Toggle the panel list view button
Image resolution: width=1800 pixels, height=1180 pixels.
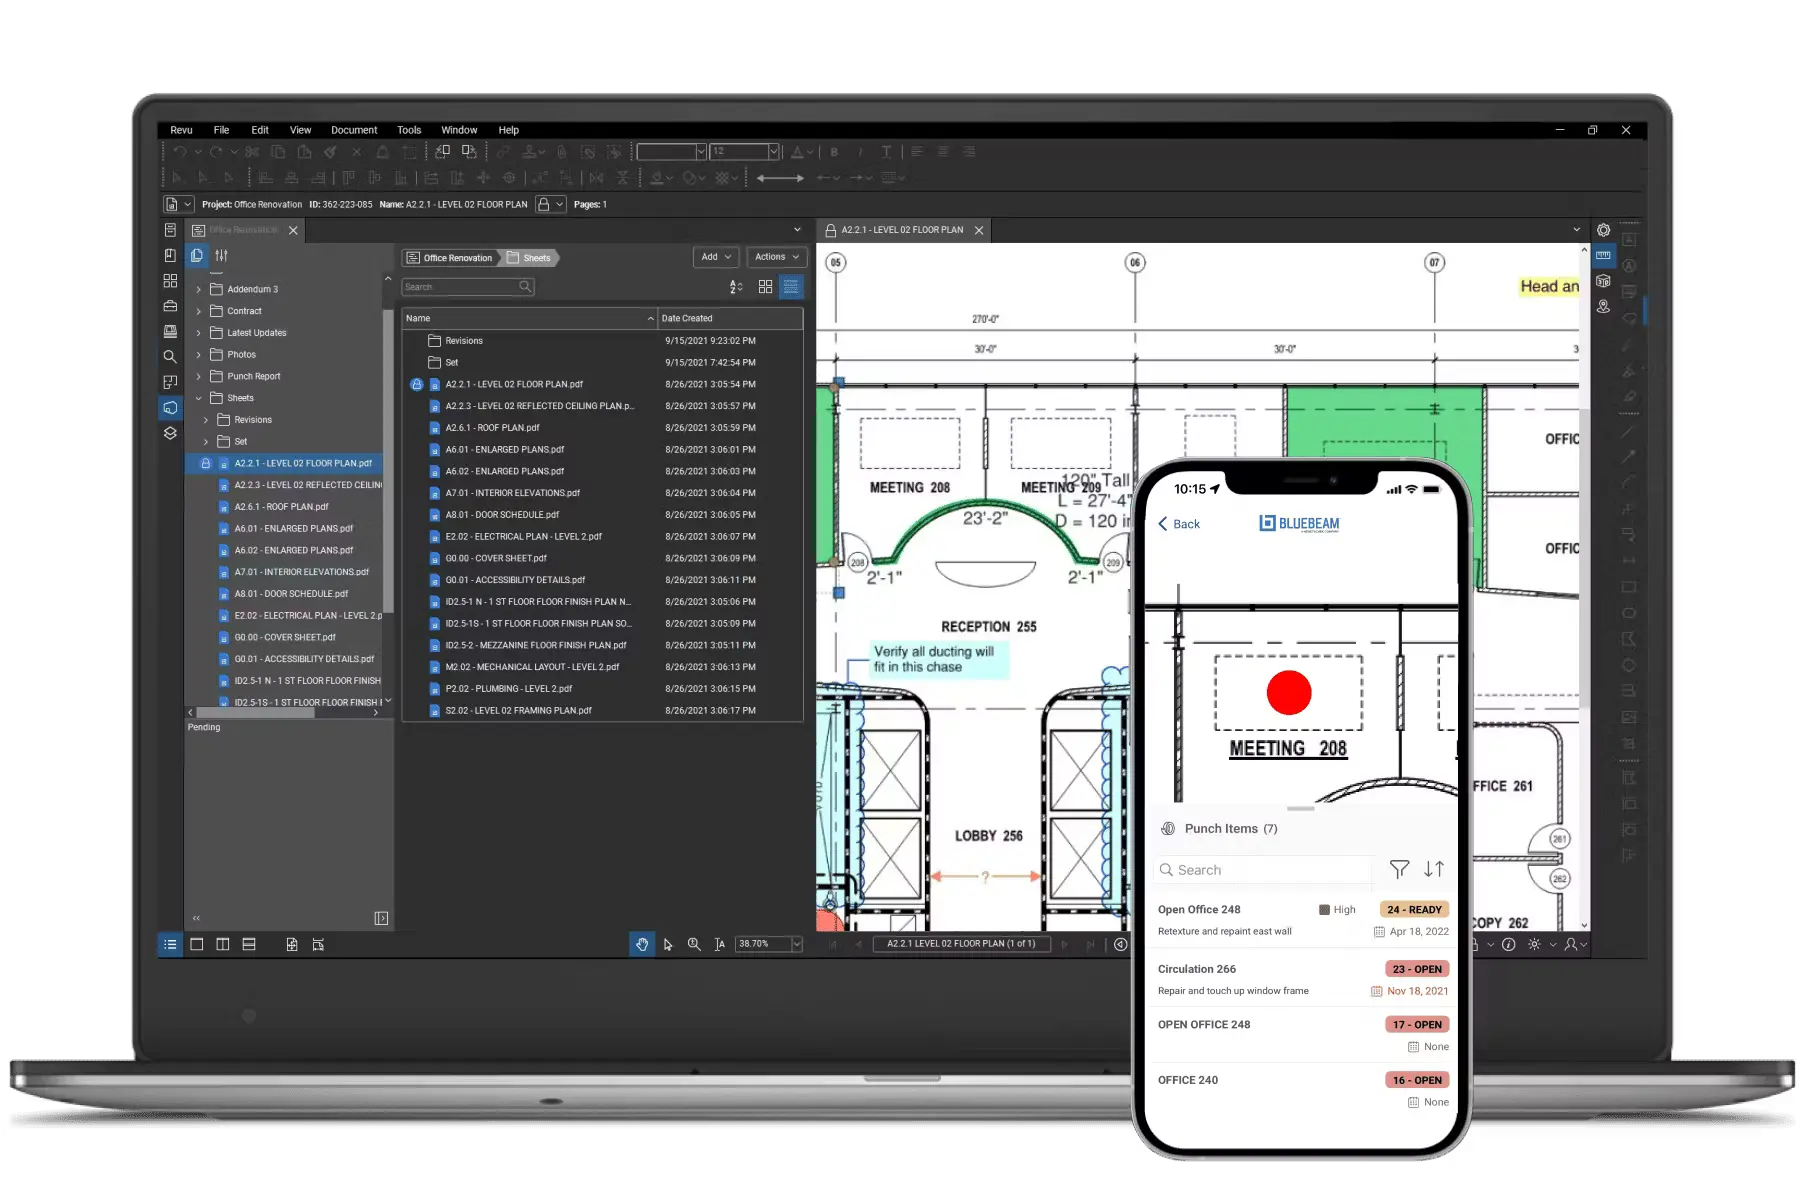170,944
